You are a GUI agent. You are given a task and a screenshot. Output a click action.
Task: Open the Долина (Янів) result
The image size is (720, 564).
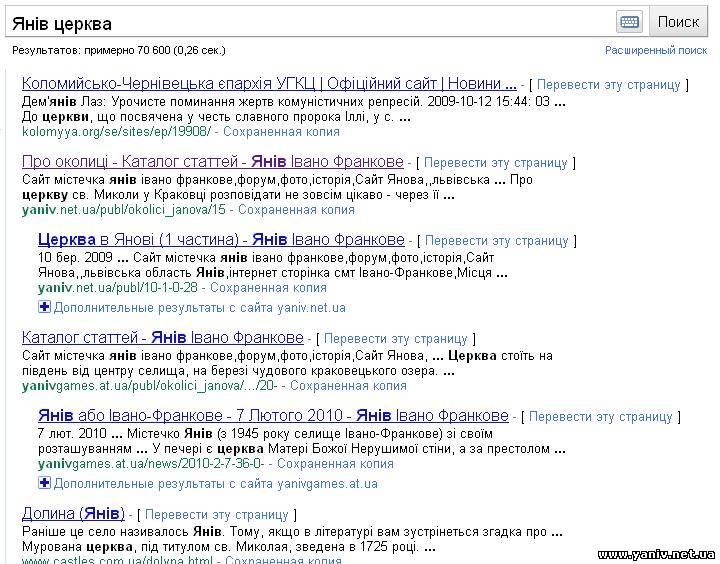tap(73, 513)
